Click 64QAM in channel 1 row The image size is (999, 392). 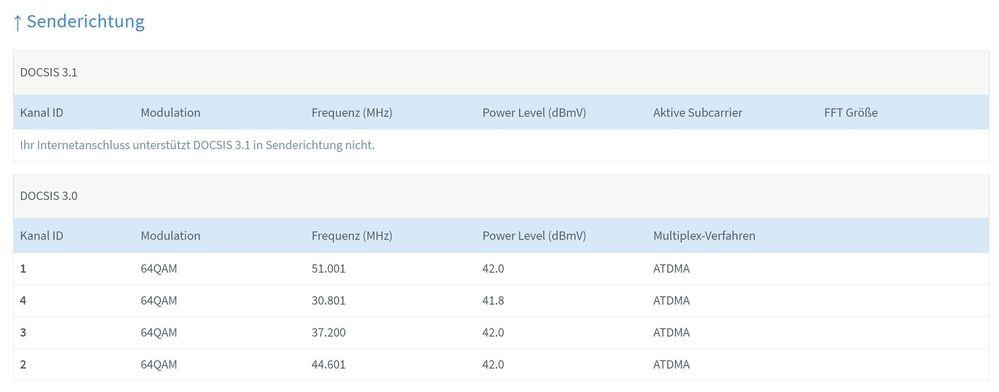pyautogui.click(x=159, y=269)
